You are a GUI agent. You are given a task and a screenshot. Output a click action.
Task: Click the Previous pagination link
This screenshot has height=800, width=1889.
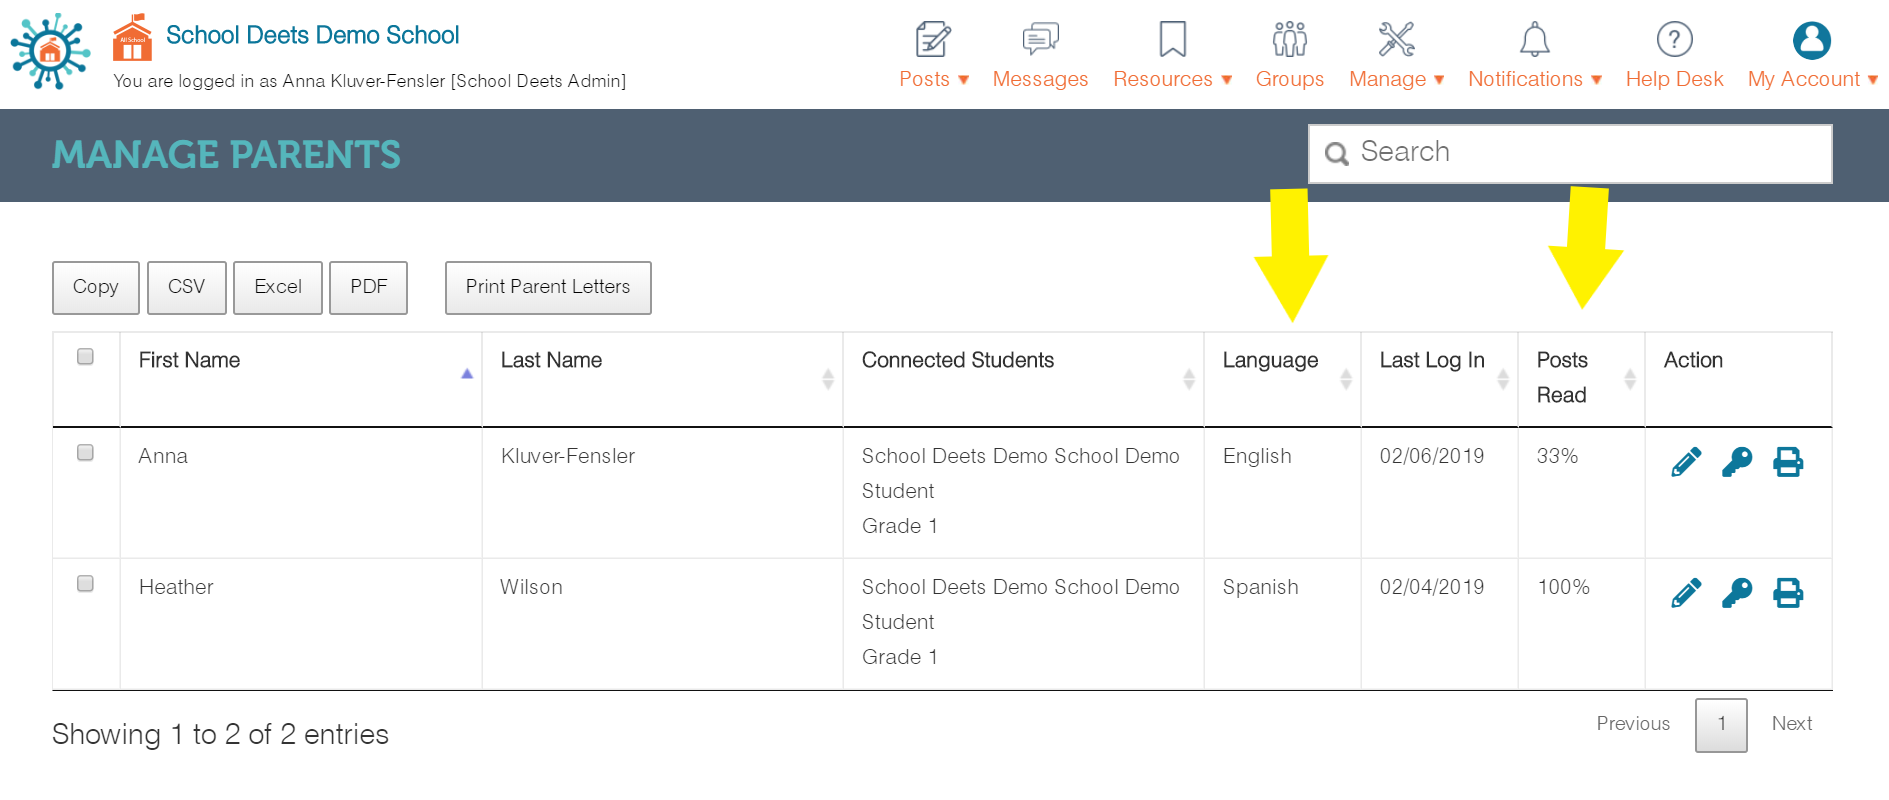[1633, 724]
